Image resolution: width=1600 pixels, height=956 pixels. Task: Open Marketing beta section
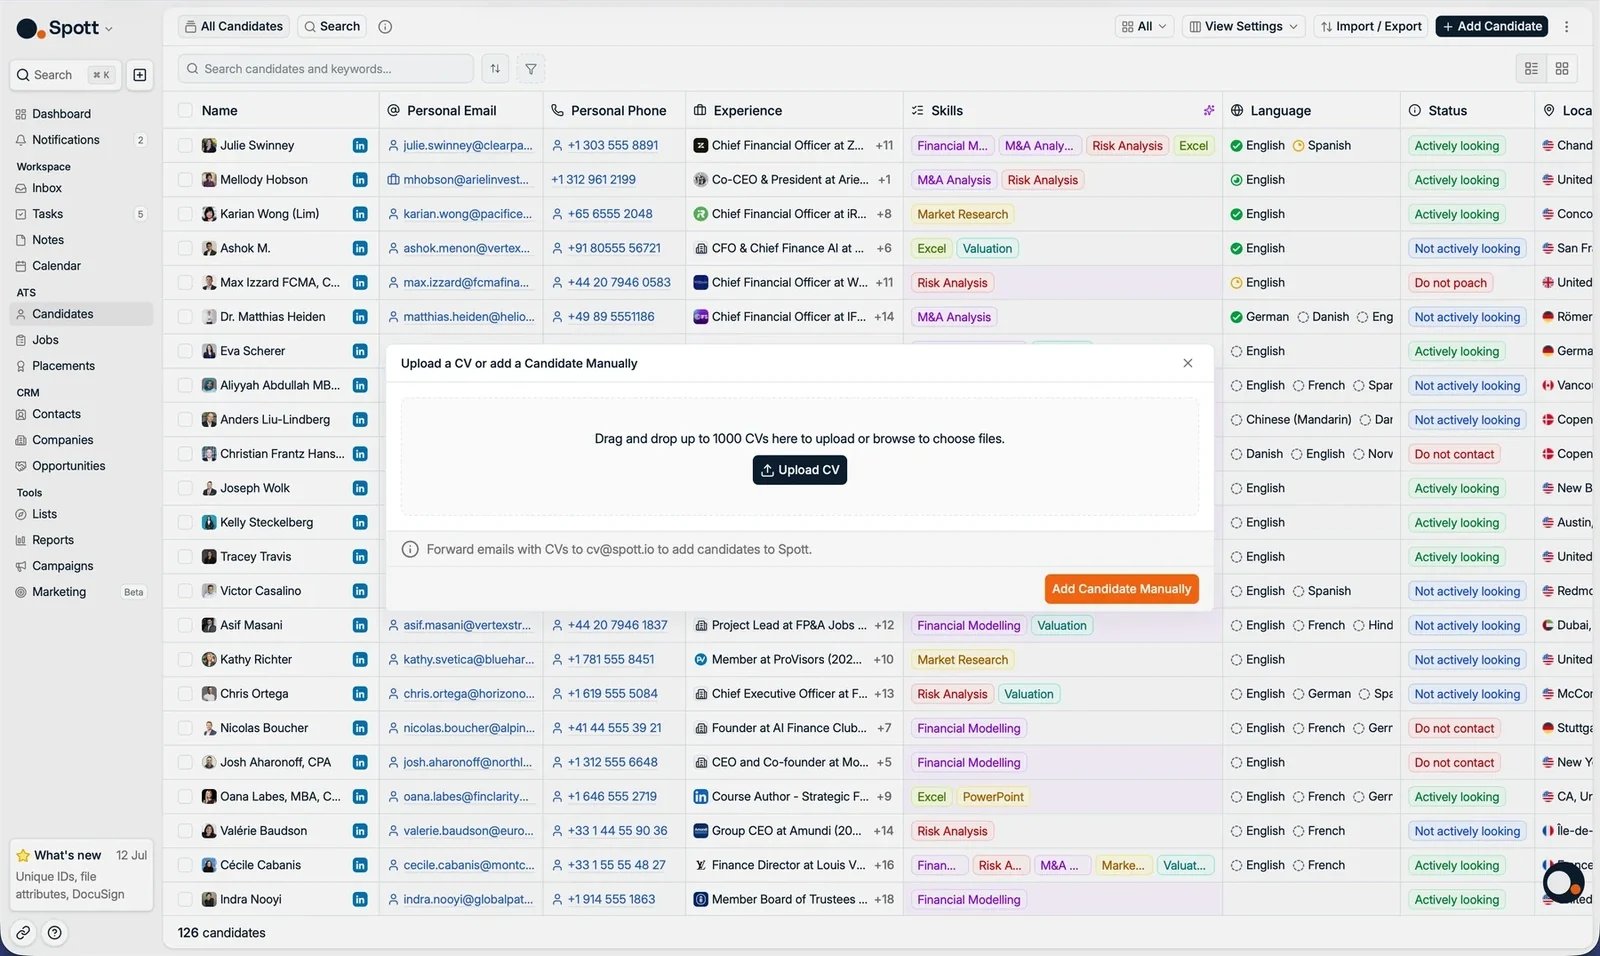point(81,592)
